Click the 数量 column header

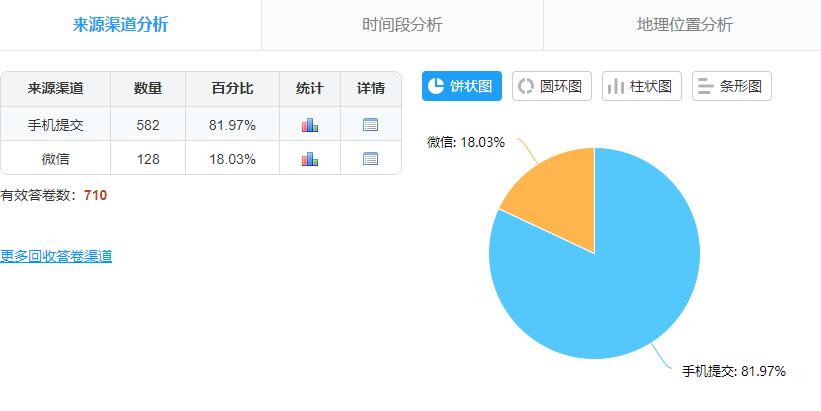148,88
